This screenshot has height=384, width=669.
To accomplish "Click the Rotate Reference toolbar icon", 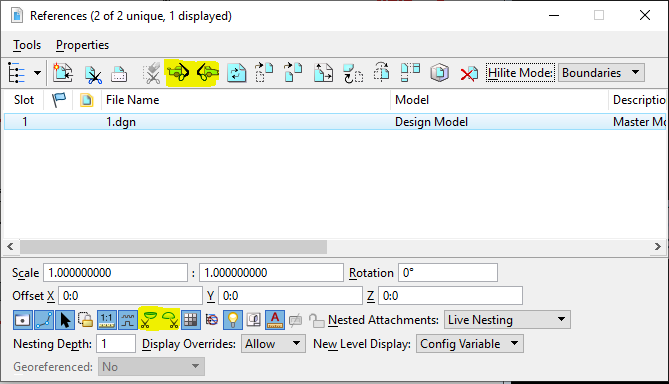I will point(352,73).
